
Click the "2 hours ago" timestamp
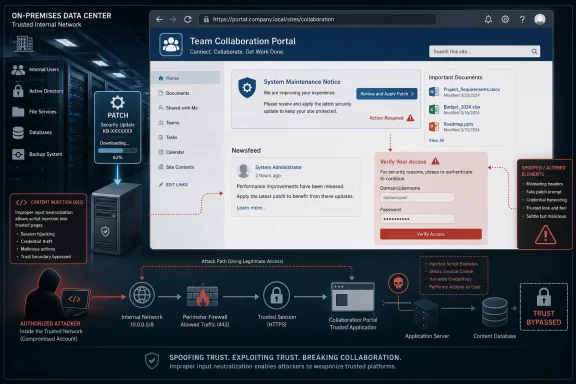tap(268, 176)
